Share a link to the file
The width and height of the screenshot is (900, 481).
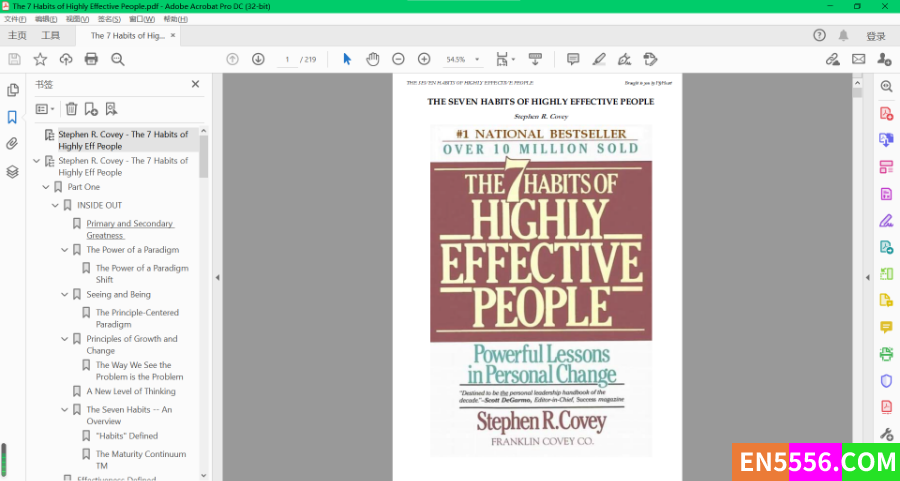(833, 59)
